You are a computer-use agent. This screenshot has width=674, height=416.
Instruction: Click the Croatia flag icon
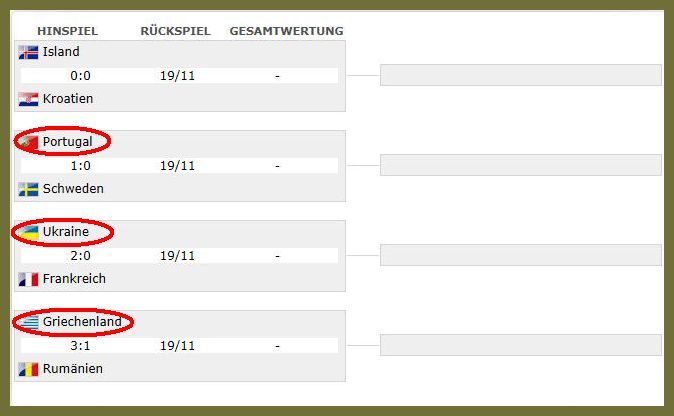coord(28,99)
